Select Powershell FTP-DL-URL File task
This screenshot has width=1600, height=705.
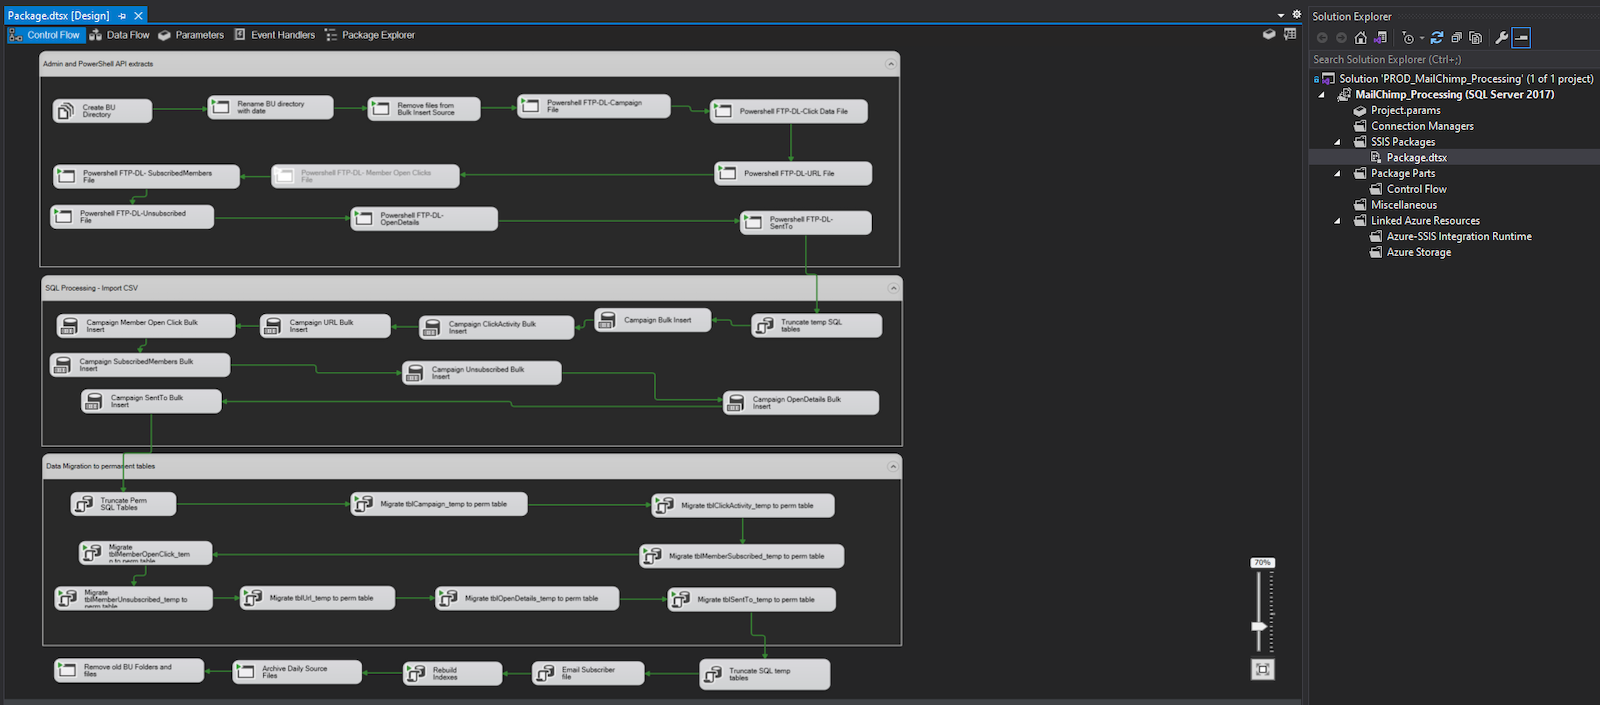pos(793,173)
